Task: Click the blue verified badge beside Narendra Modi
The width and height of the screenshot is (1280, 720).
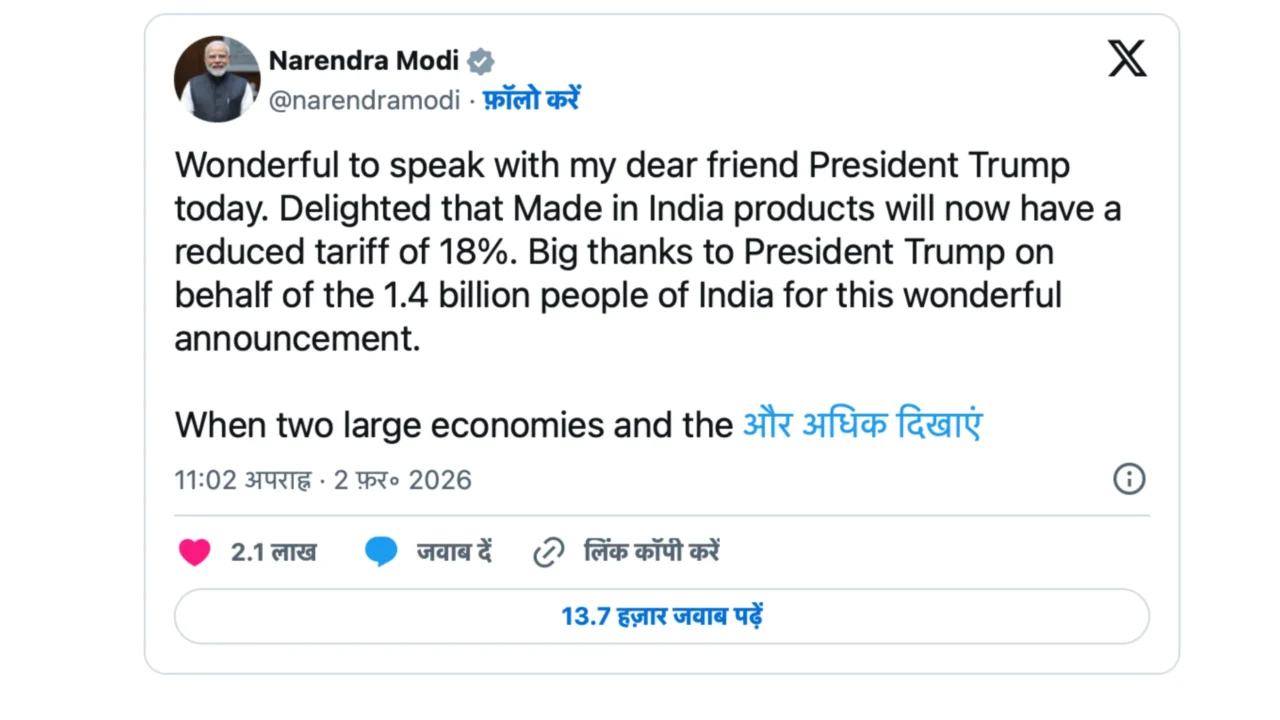Action: 481,61
